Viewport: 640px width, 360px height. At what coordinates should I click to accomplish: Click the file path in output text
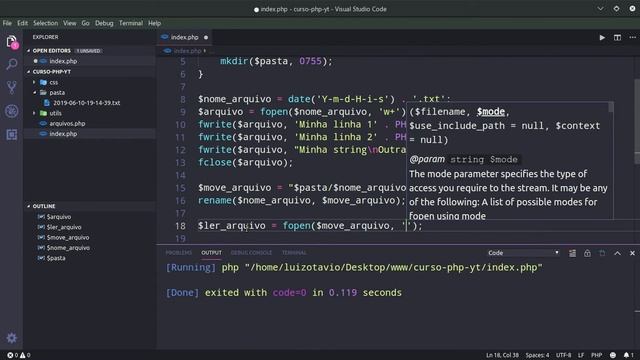pyautogui.click(x=393, y=268)
